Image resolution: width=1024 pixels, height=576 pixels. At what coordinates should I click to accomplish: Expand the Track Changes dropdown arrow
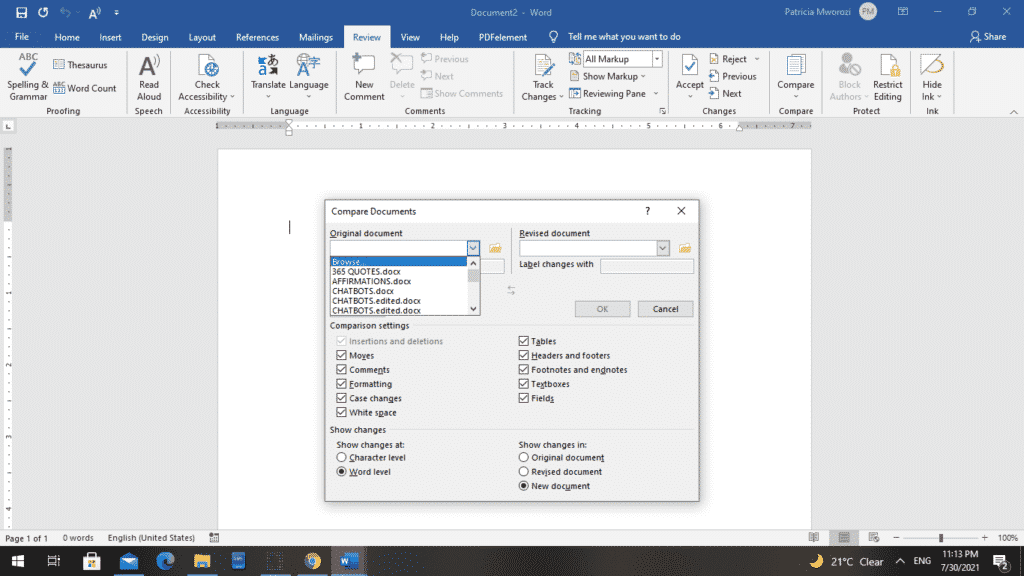pyautogui.click(x=561, y=97)
